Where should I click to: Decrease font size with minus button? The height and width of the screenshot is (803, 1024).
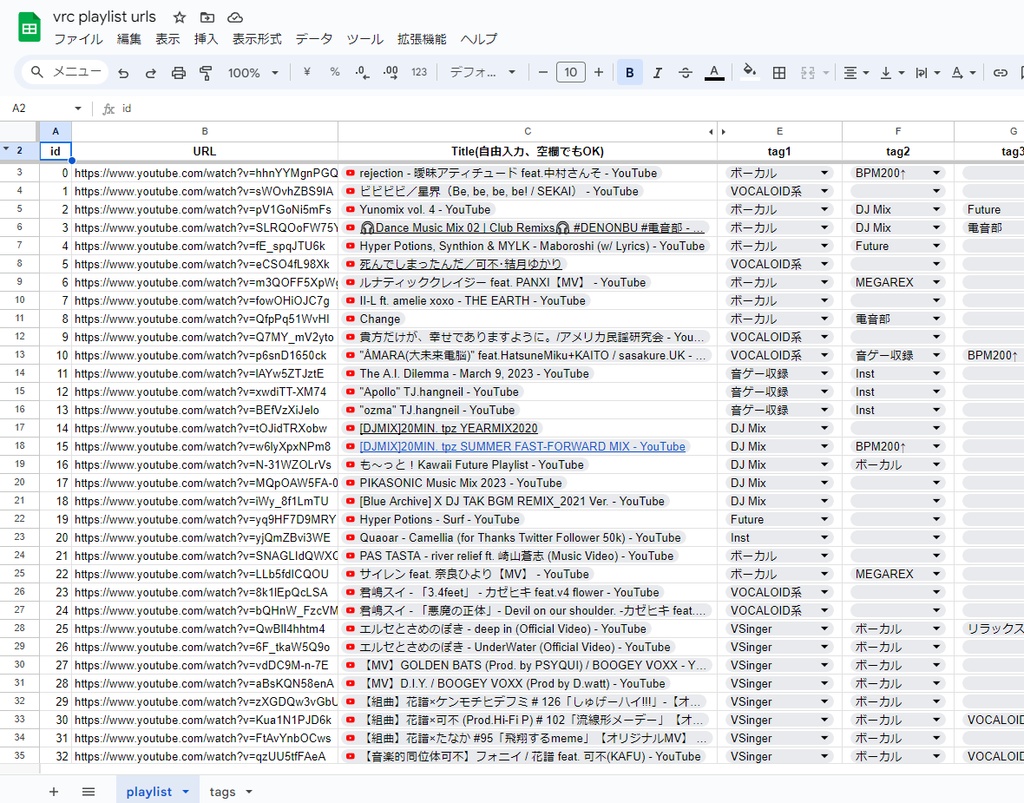(x=543, y=72)
